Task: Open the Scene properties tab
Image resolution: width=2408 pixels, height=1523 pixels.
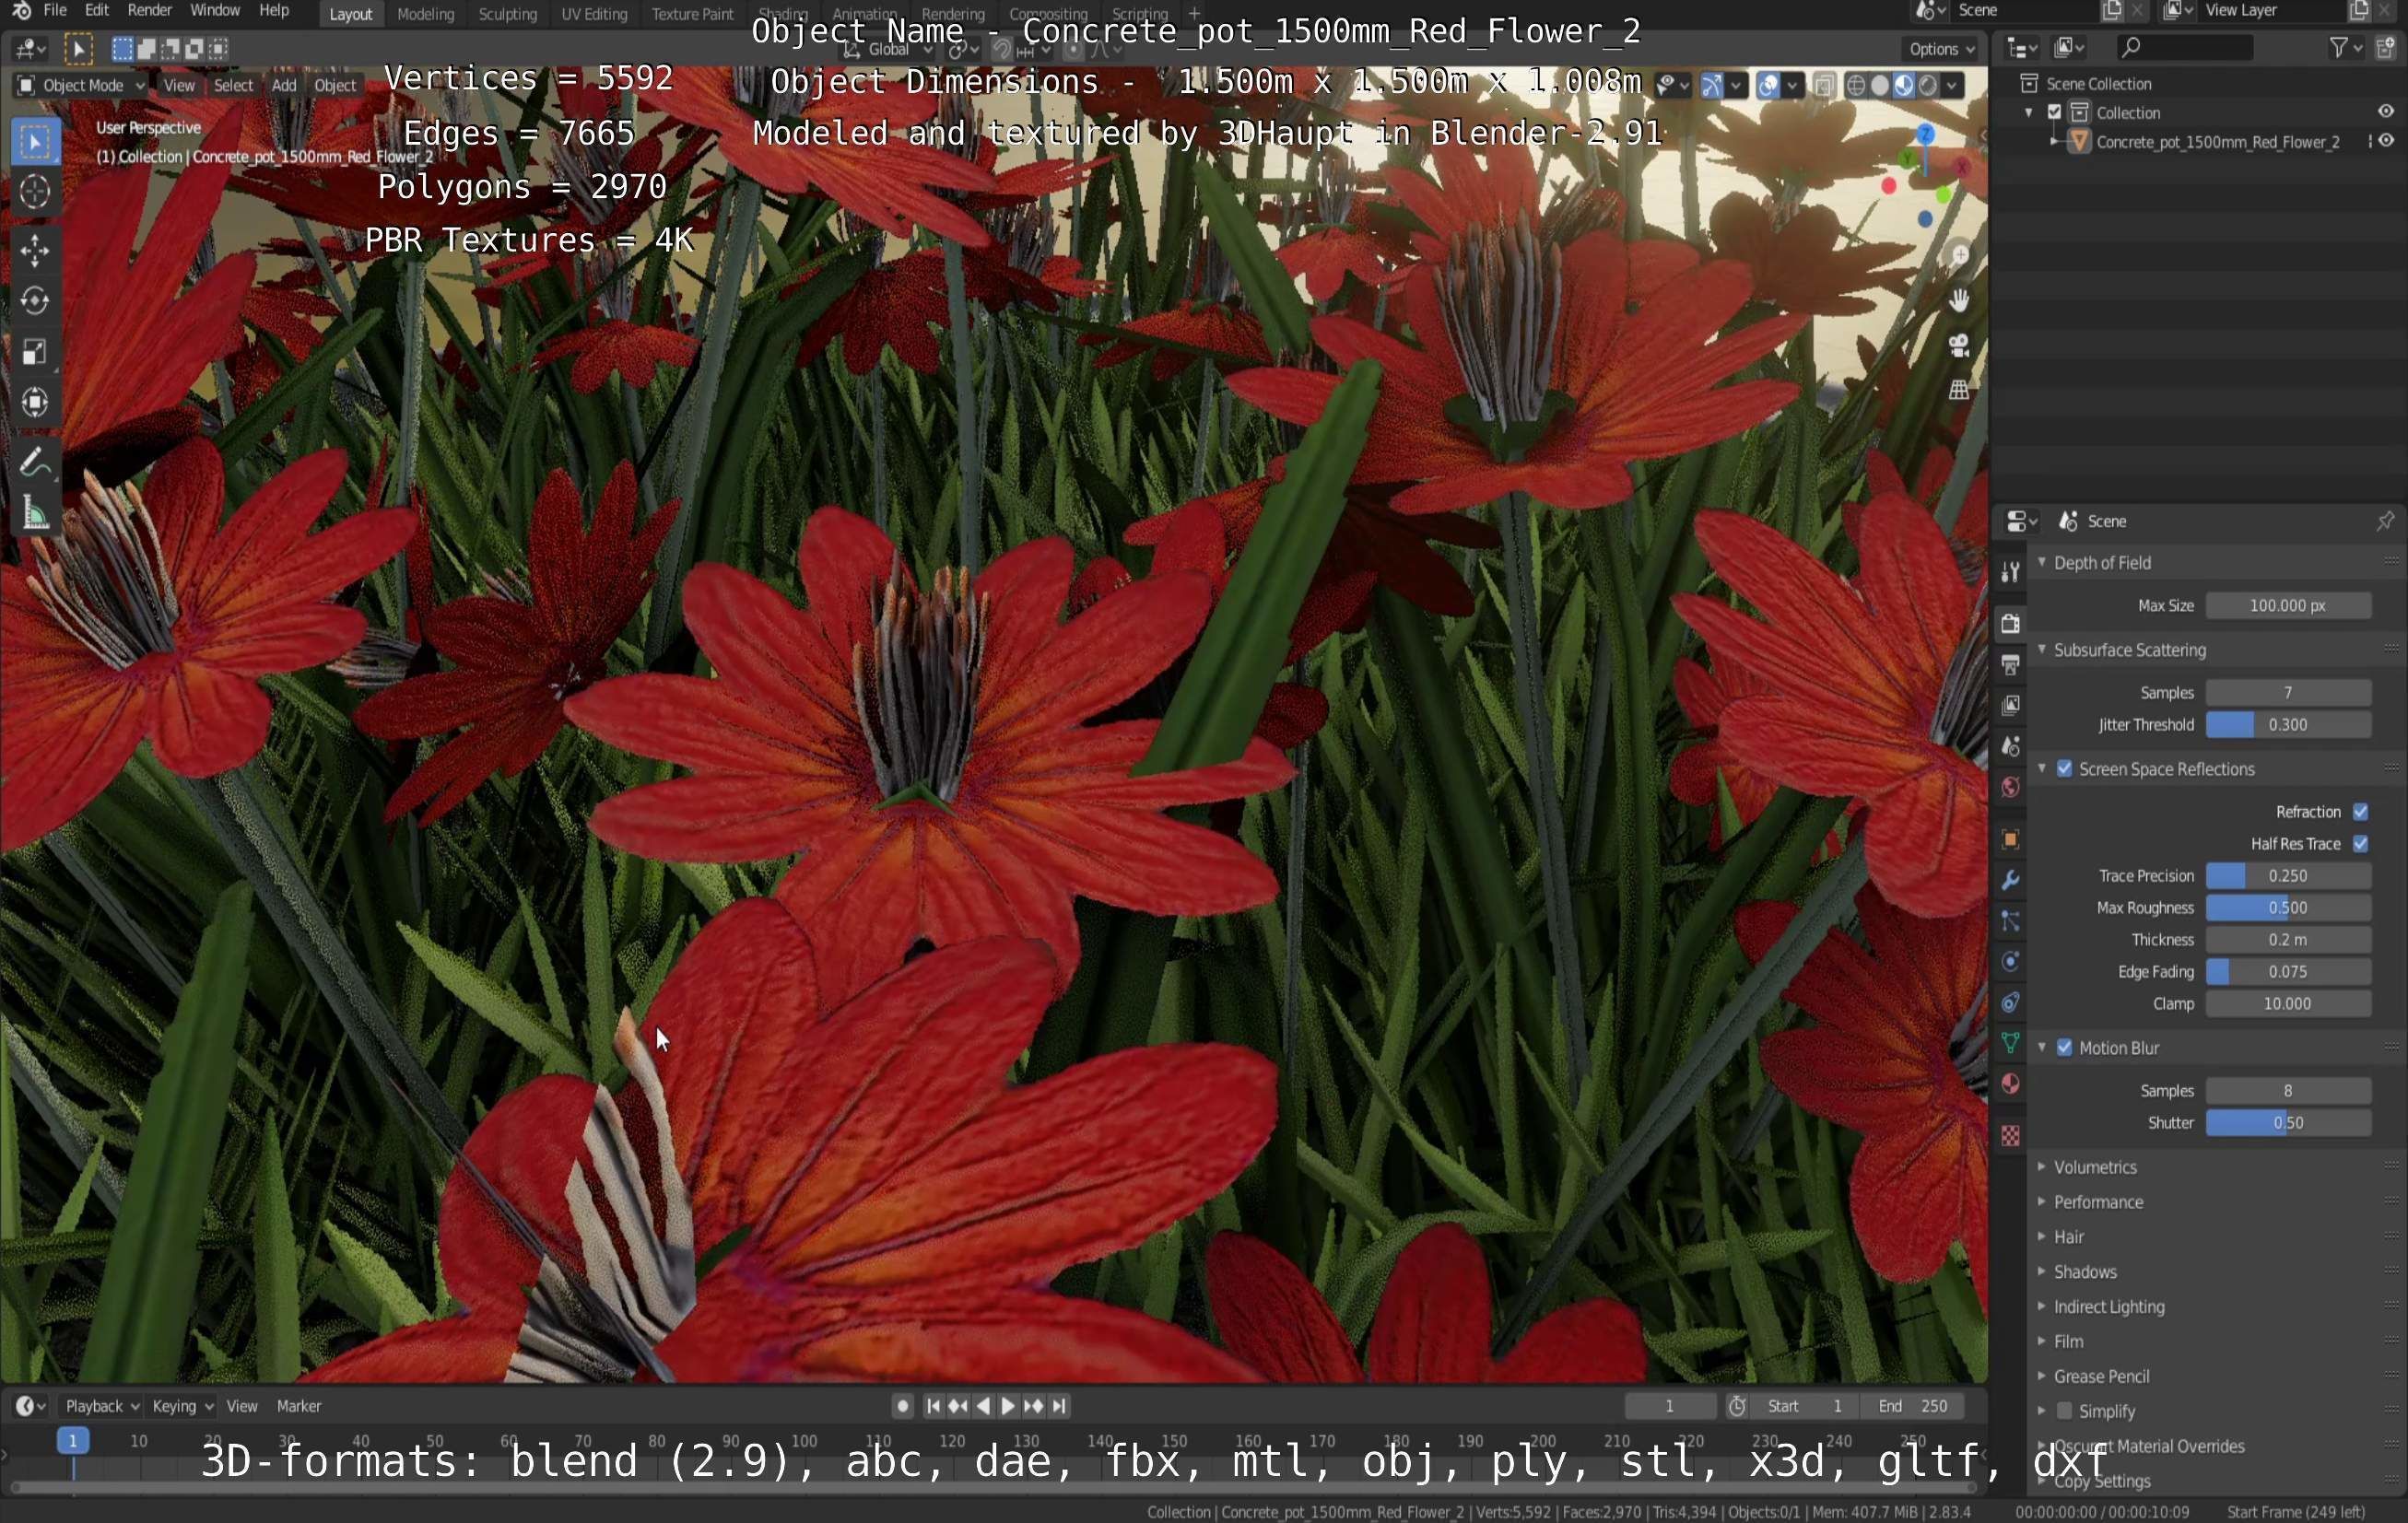Action: point(2010,746)
